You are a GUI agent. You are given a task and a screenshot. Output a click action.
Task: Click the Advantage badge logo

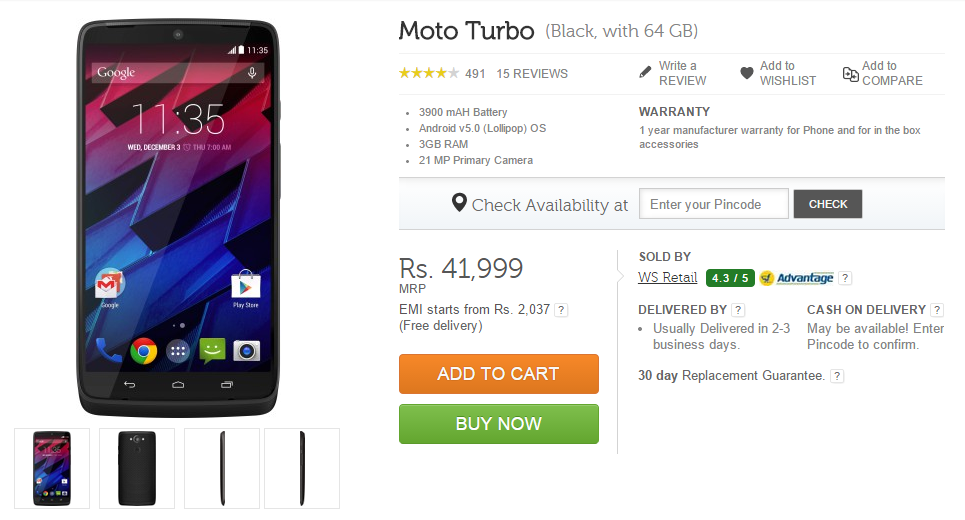(796, 278)
